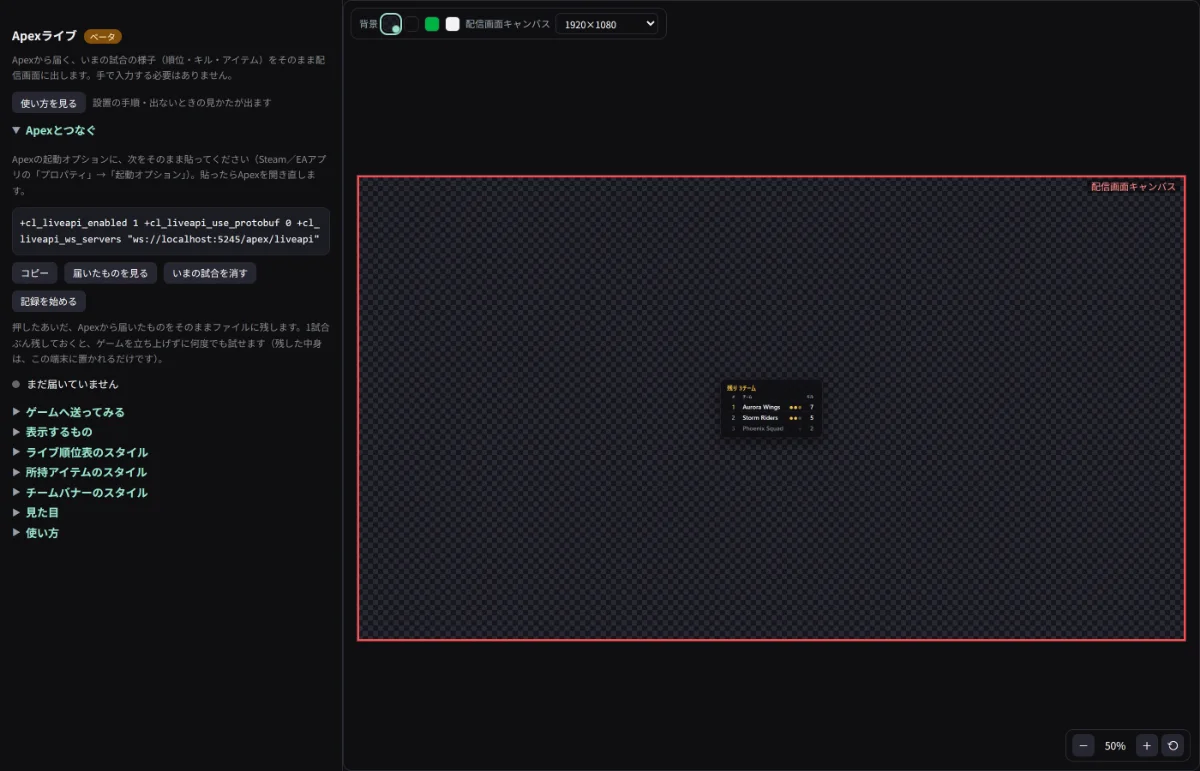Select the white background swatch
The height and width of the screenshot is (771, 1200).
452,24
